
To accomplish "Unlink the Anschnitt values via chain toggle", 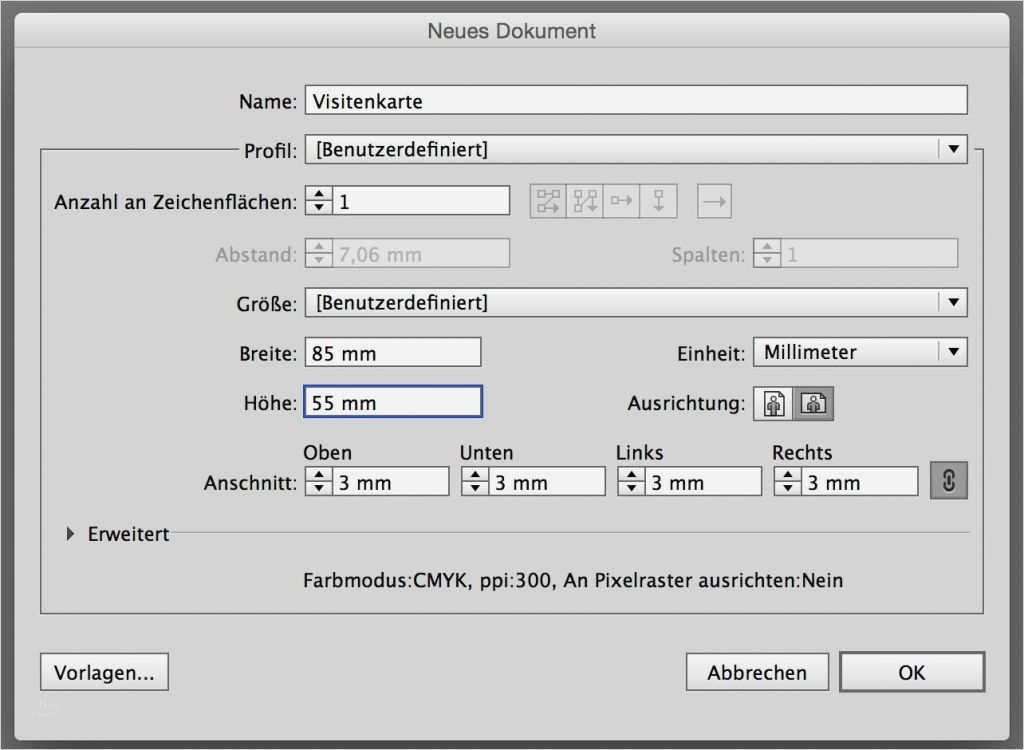I will (948, 480).
